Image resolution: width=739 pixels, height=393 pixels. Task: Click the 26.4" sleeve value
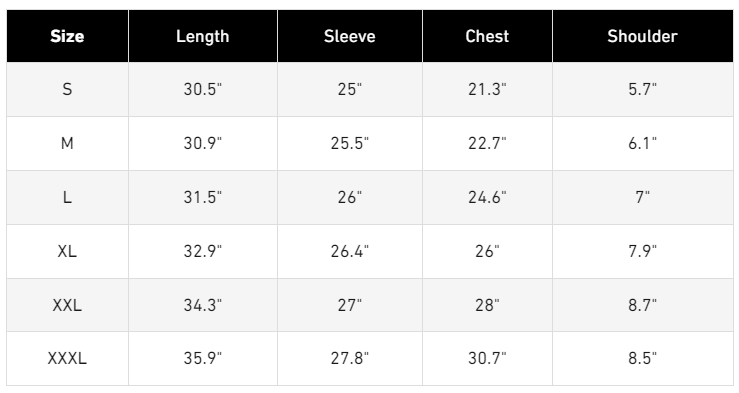point(350,251)
